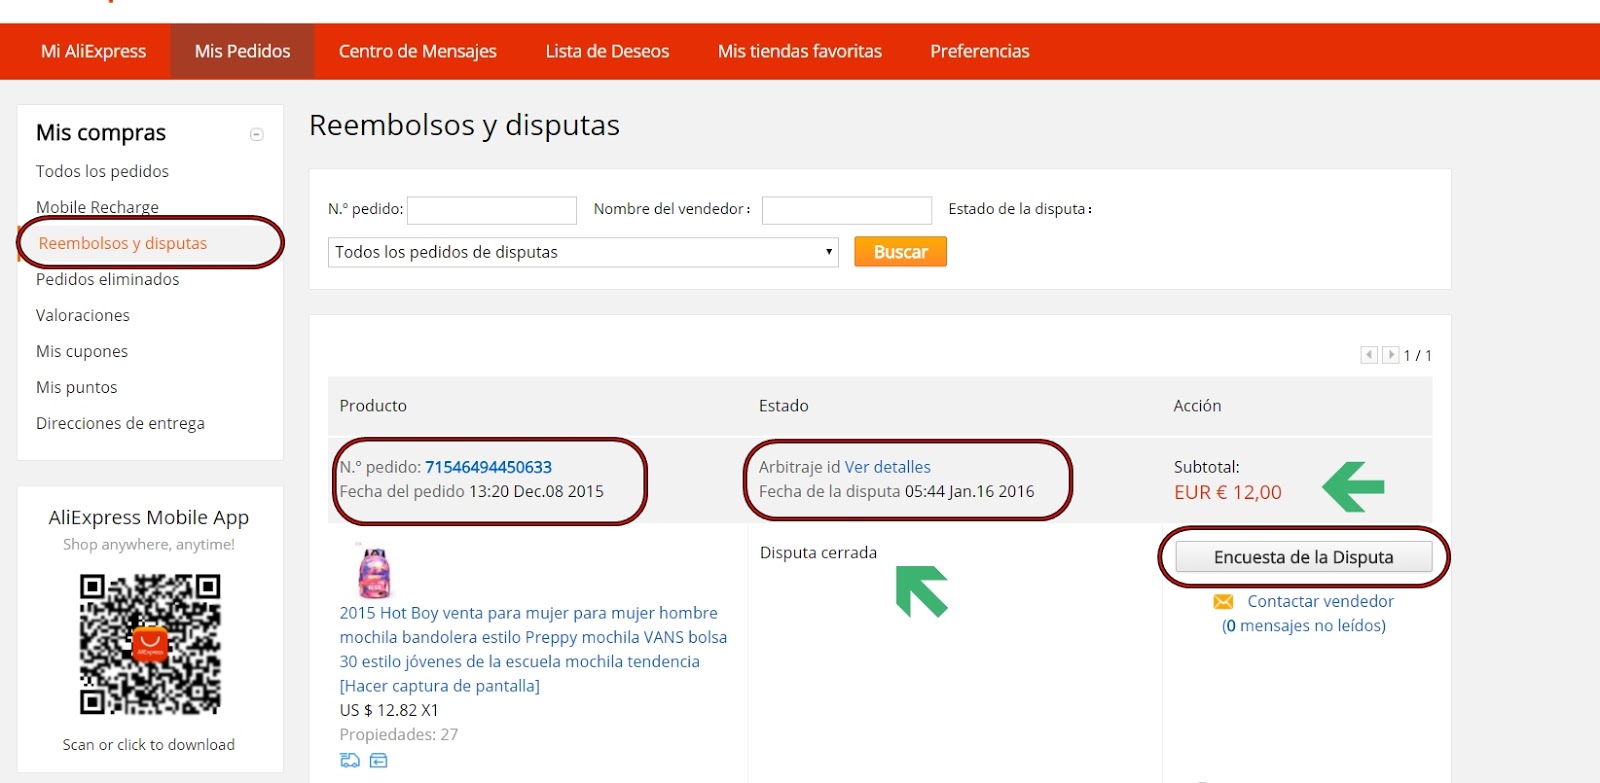Click the Acción column header

point(1197,406)
